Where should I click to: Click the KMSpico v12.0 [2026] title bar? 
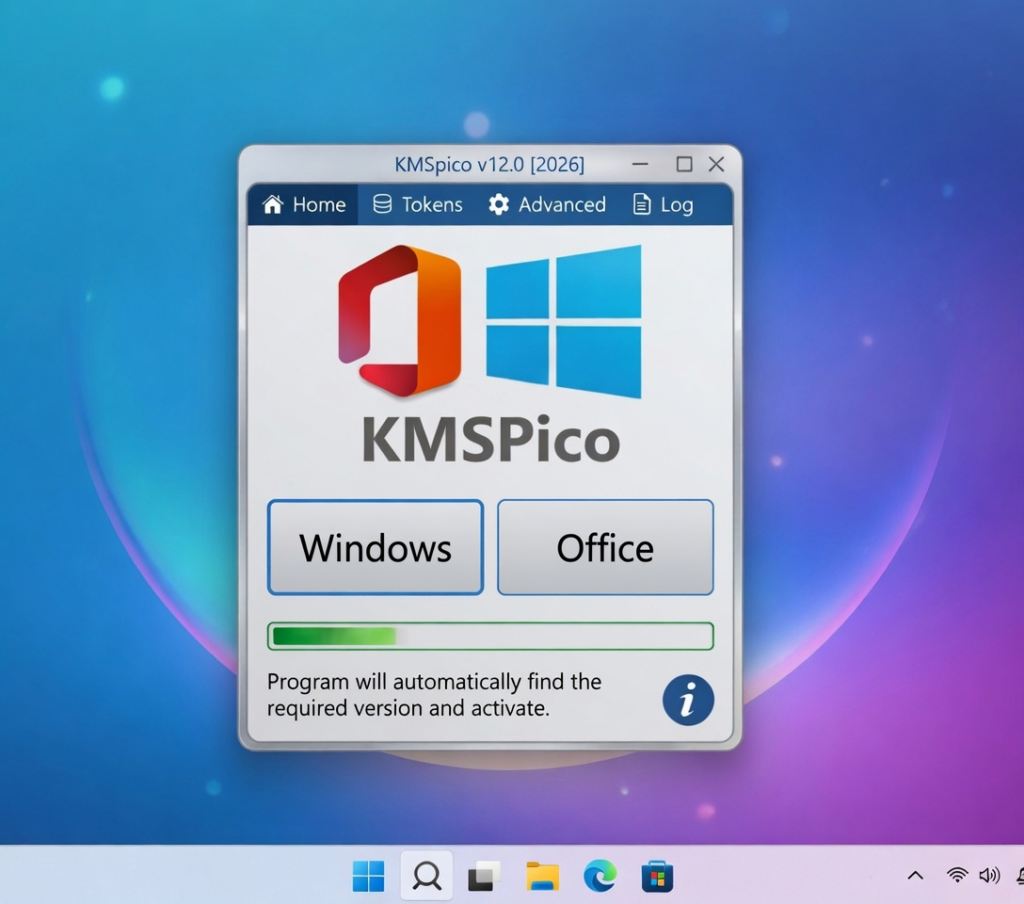(490, 164)
